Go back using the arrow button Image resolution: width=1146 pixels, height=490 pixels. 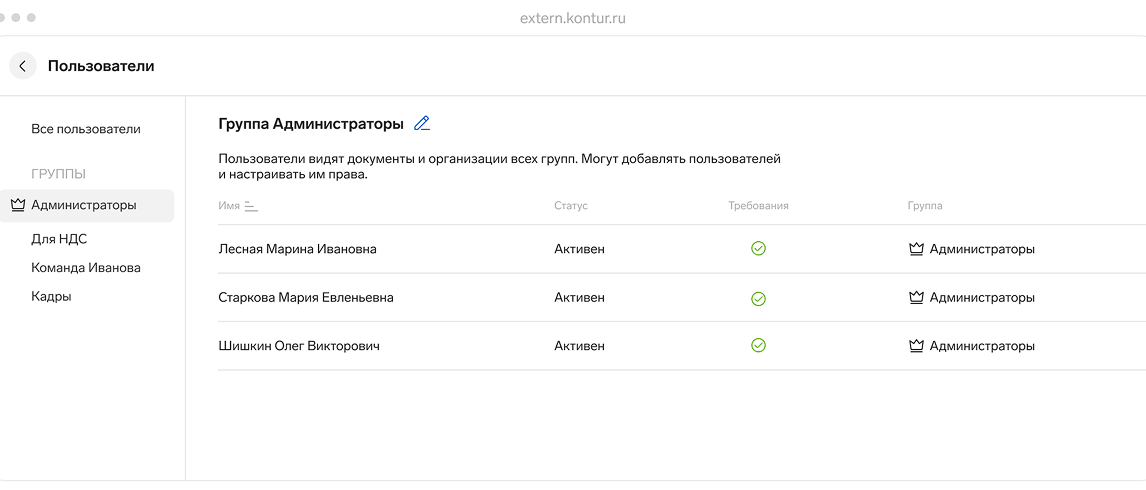[23, 66]
